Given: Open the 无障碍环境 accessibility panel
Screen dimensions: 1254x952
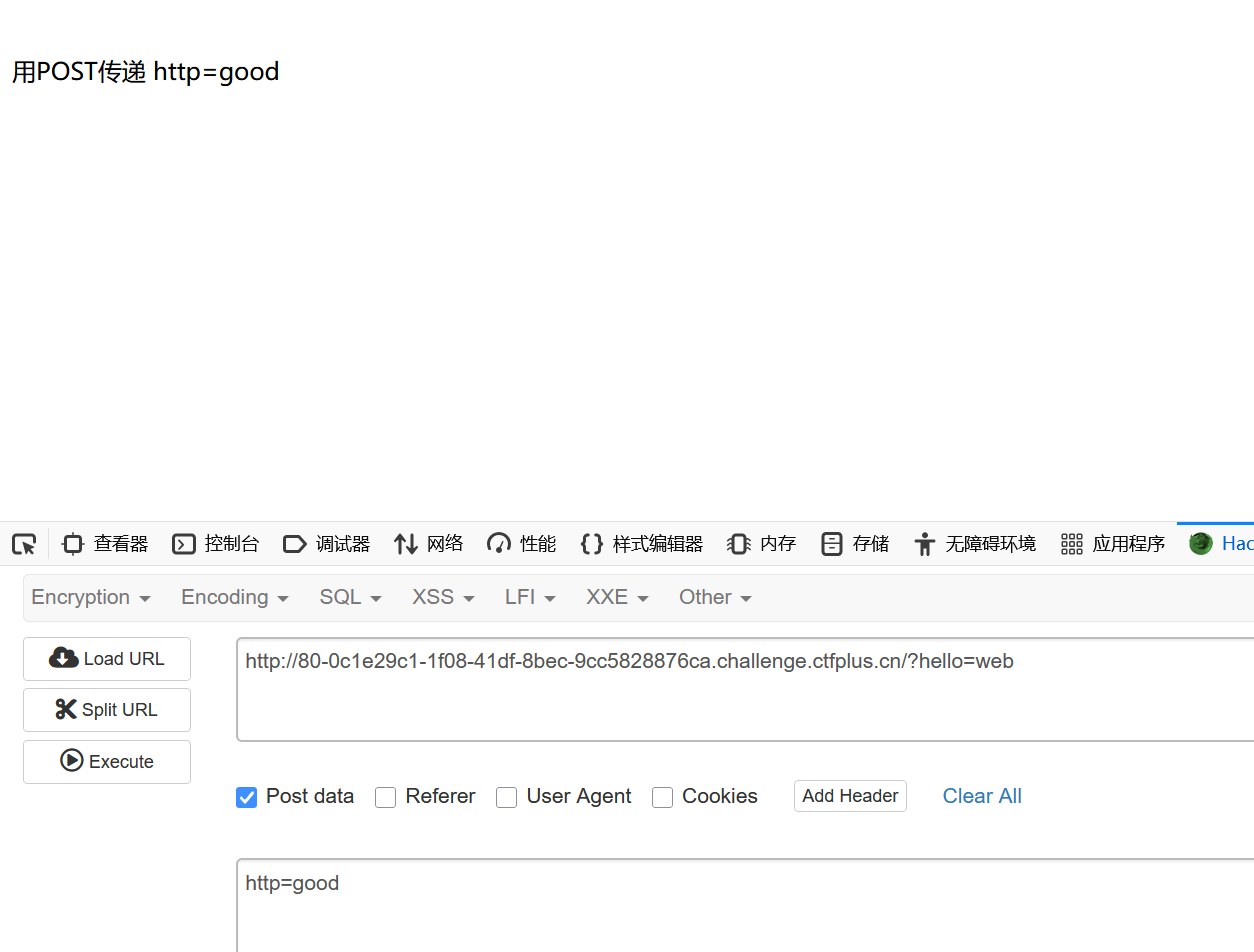Looking at the screenshot, I should click(975, 544).
